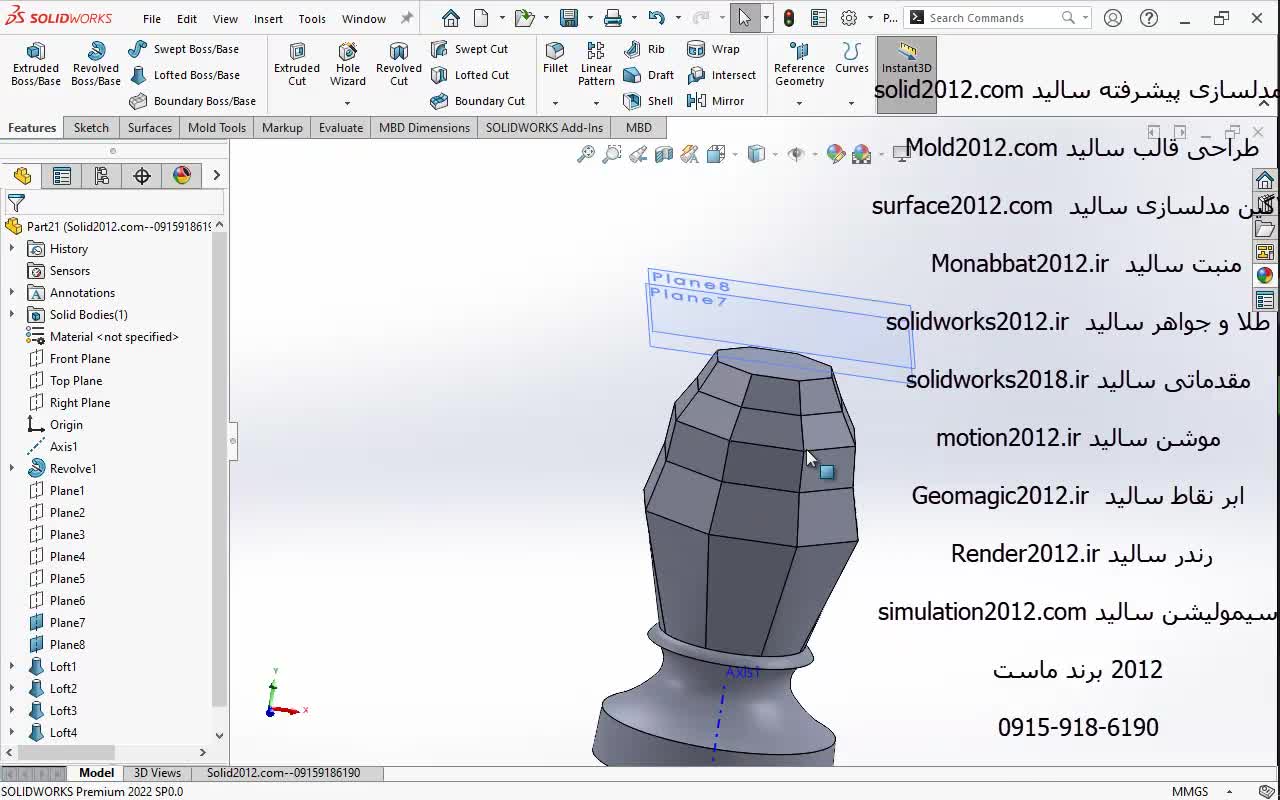Open the ConfigurationManager tab icon

[x=102, y=176]
